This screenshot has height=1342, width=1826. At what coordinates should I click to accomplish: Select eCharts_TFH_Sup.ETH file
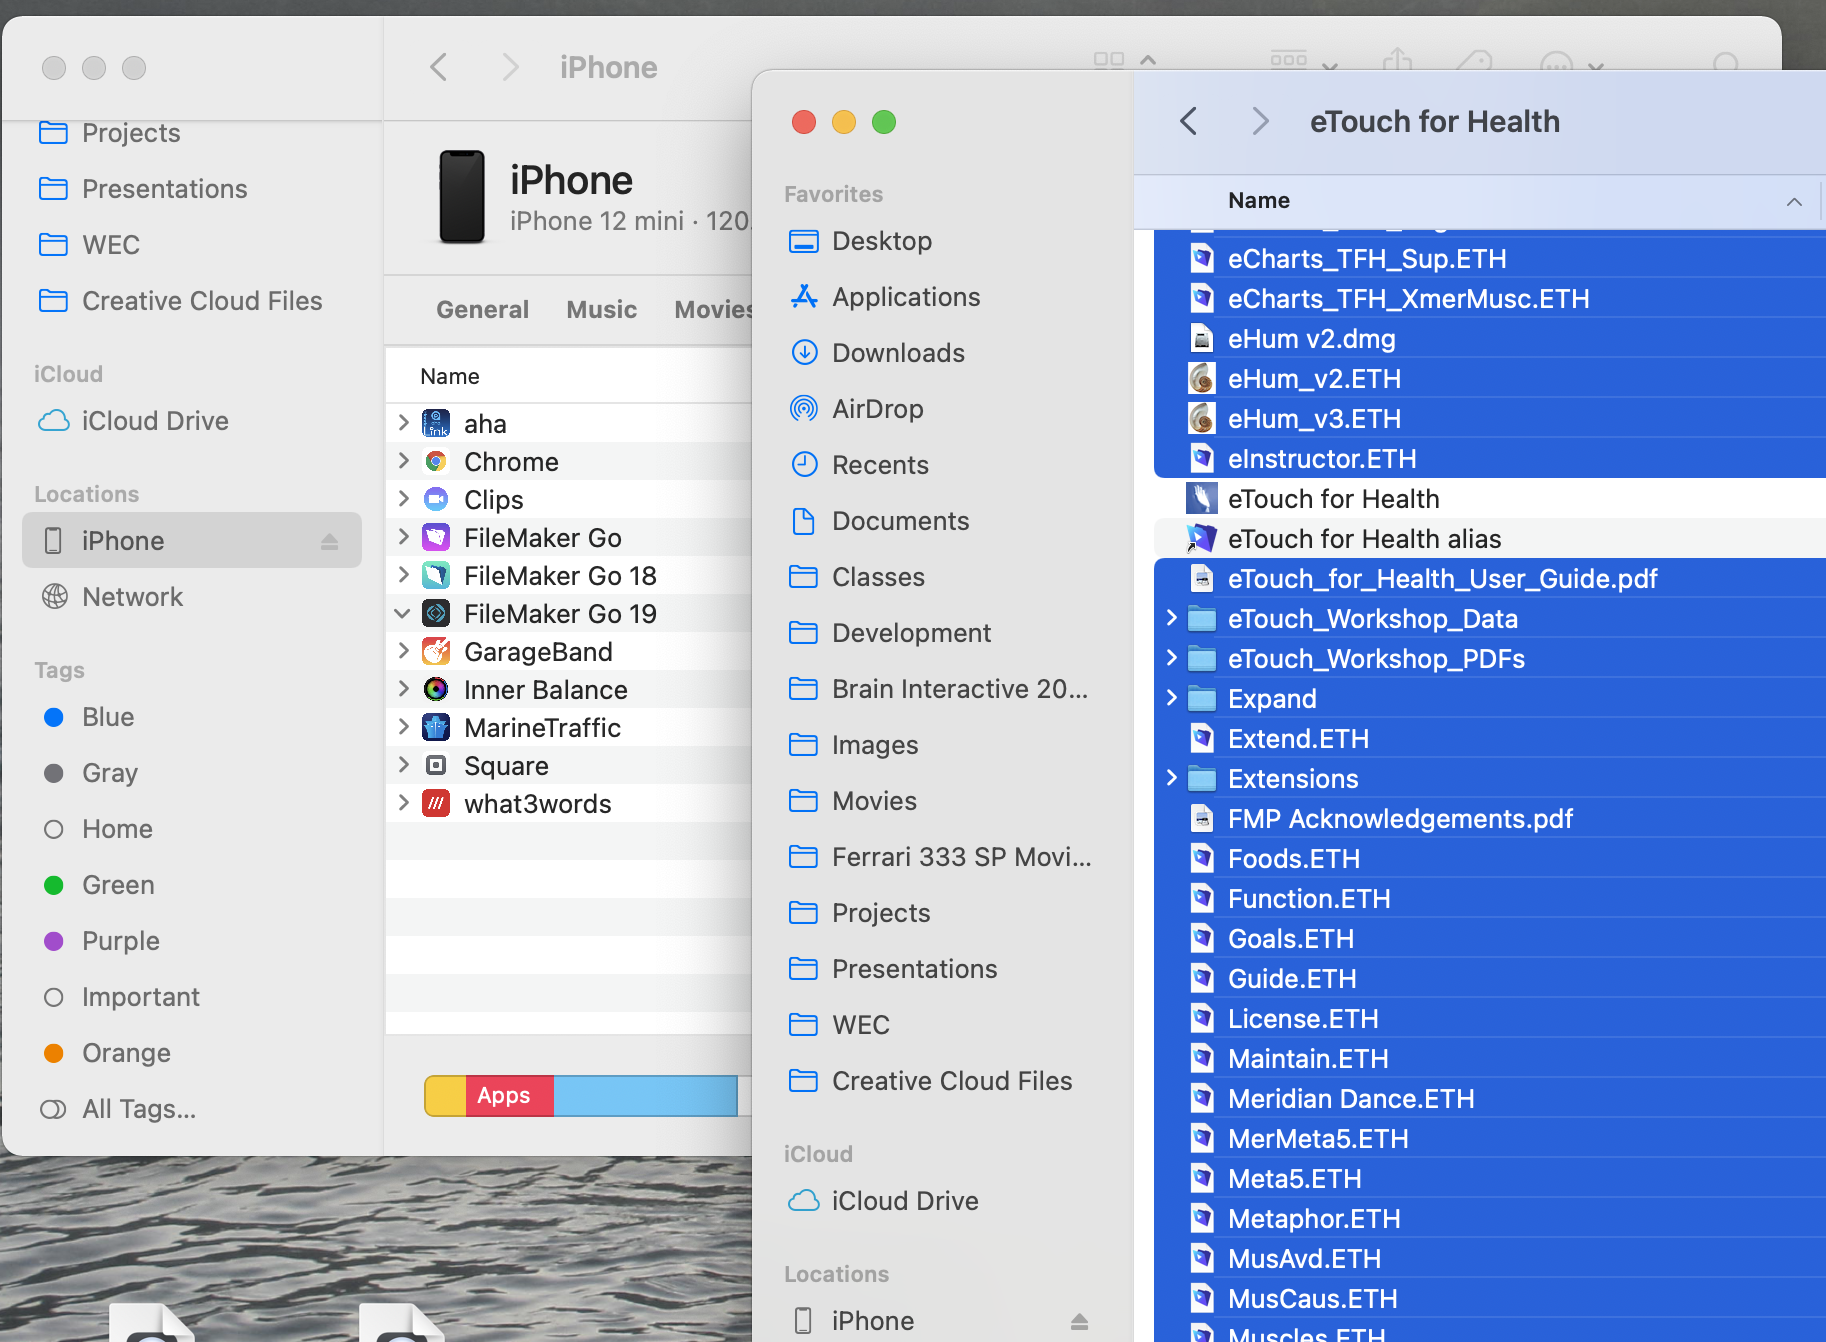click(1490, 259)
